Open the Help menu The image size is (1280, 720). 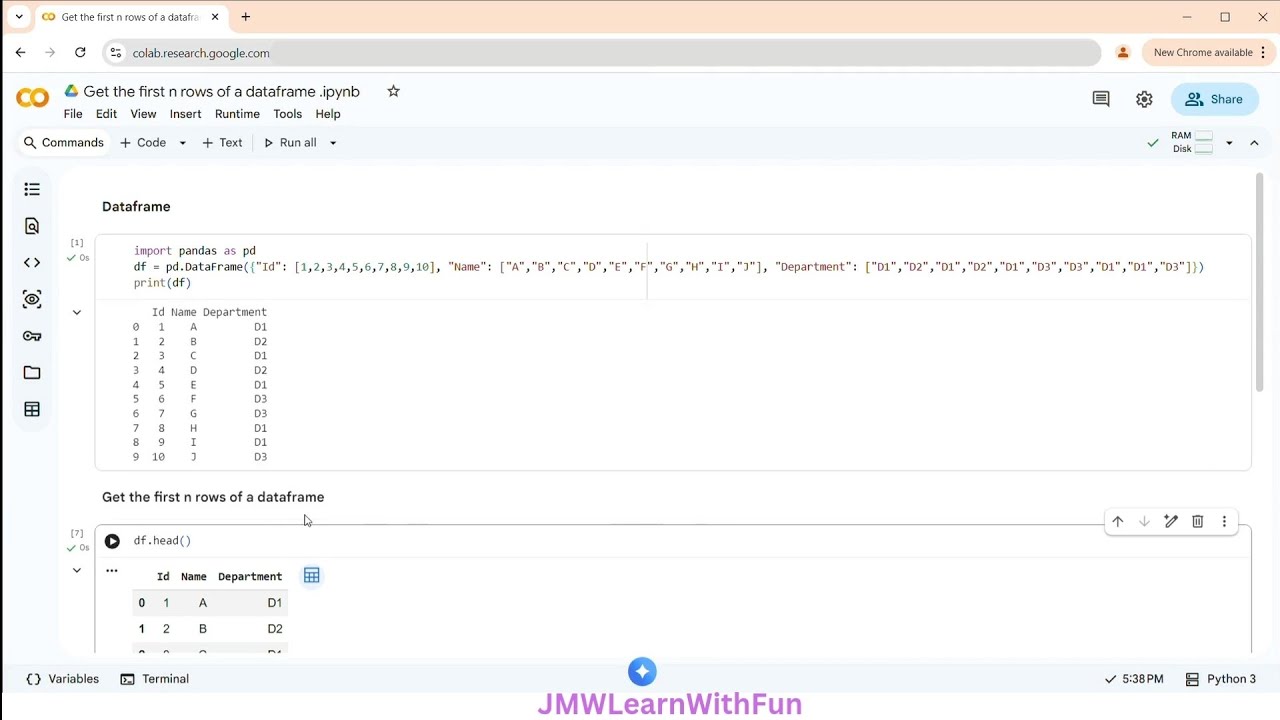pos(328,114)
